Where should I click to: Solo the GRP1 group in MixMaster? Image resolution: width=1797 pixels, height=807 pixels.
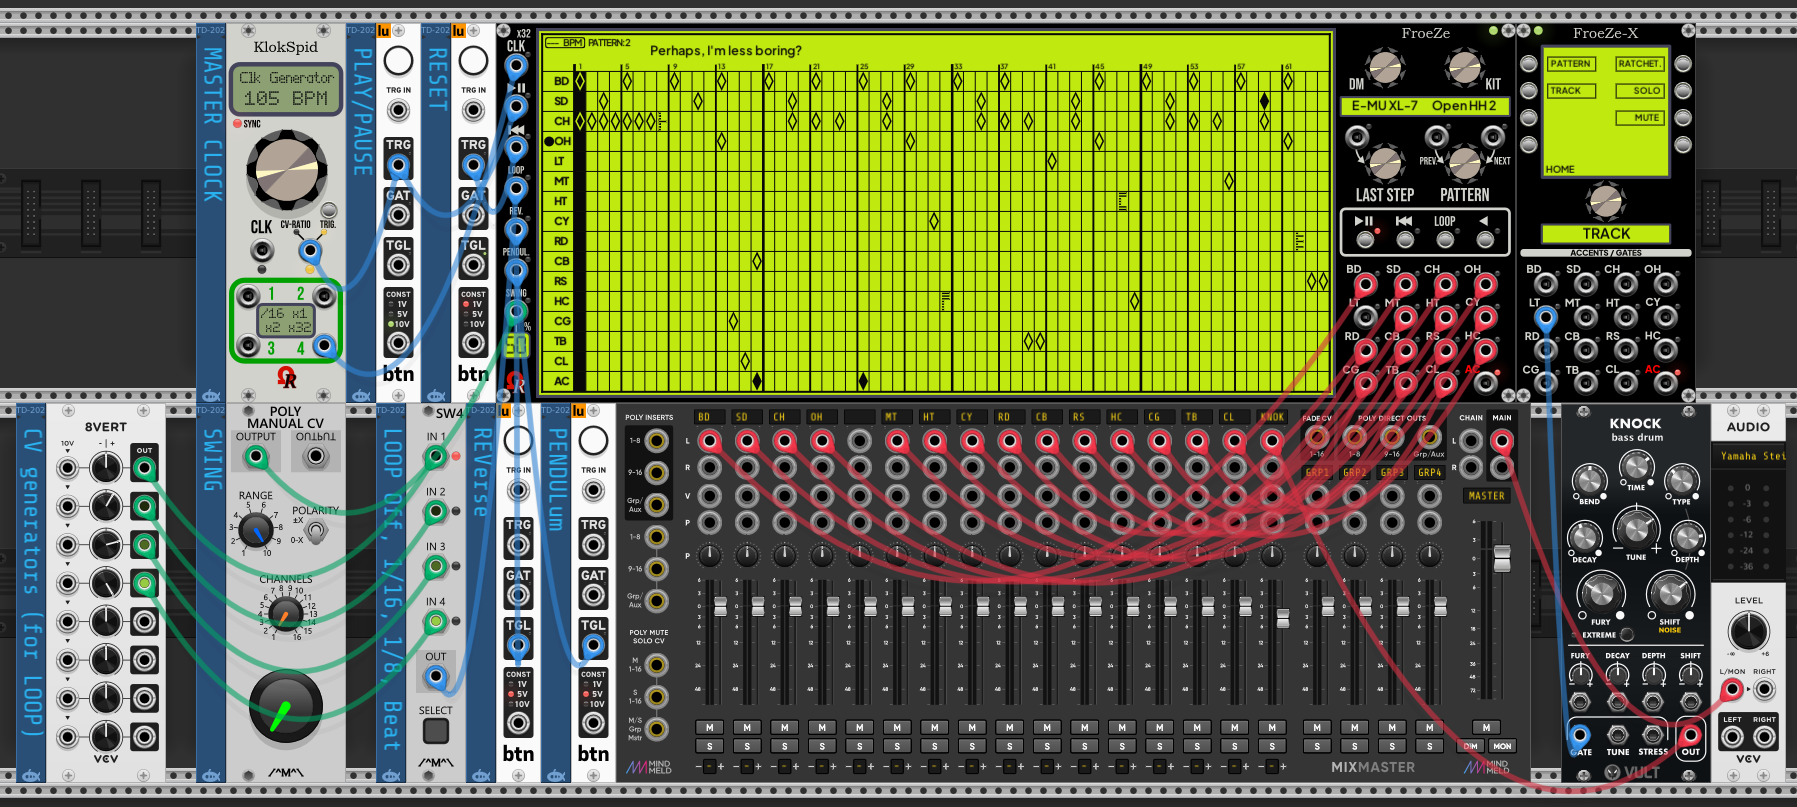1317,746
